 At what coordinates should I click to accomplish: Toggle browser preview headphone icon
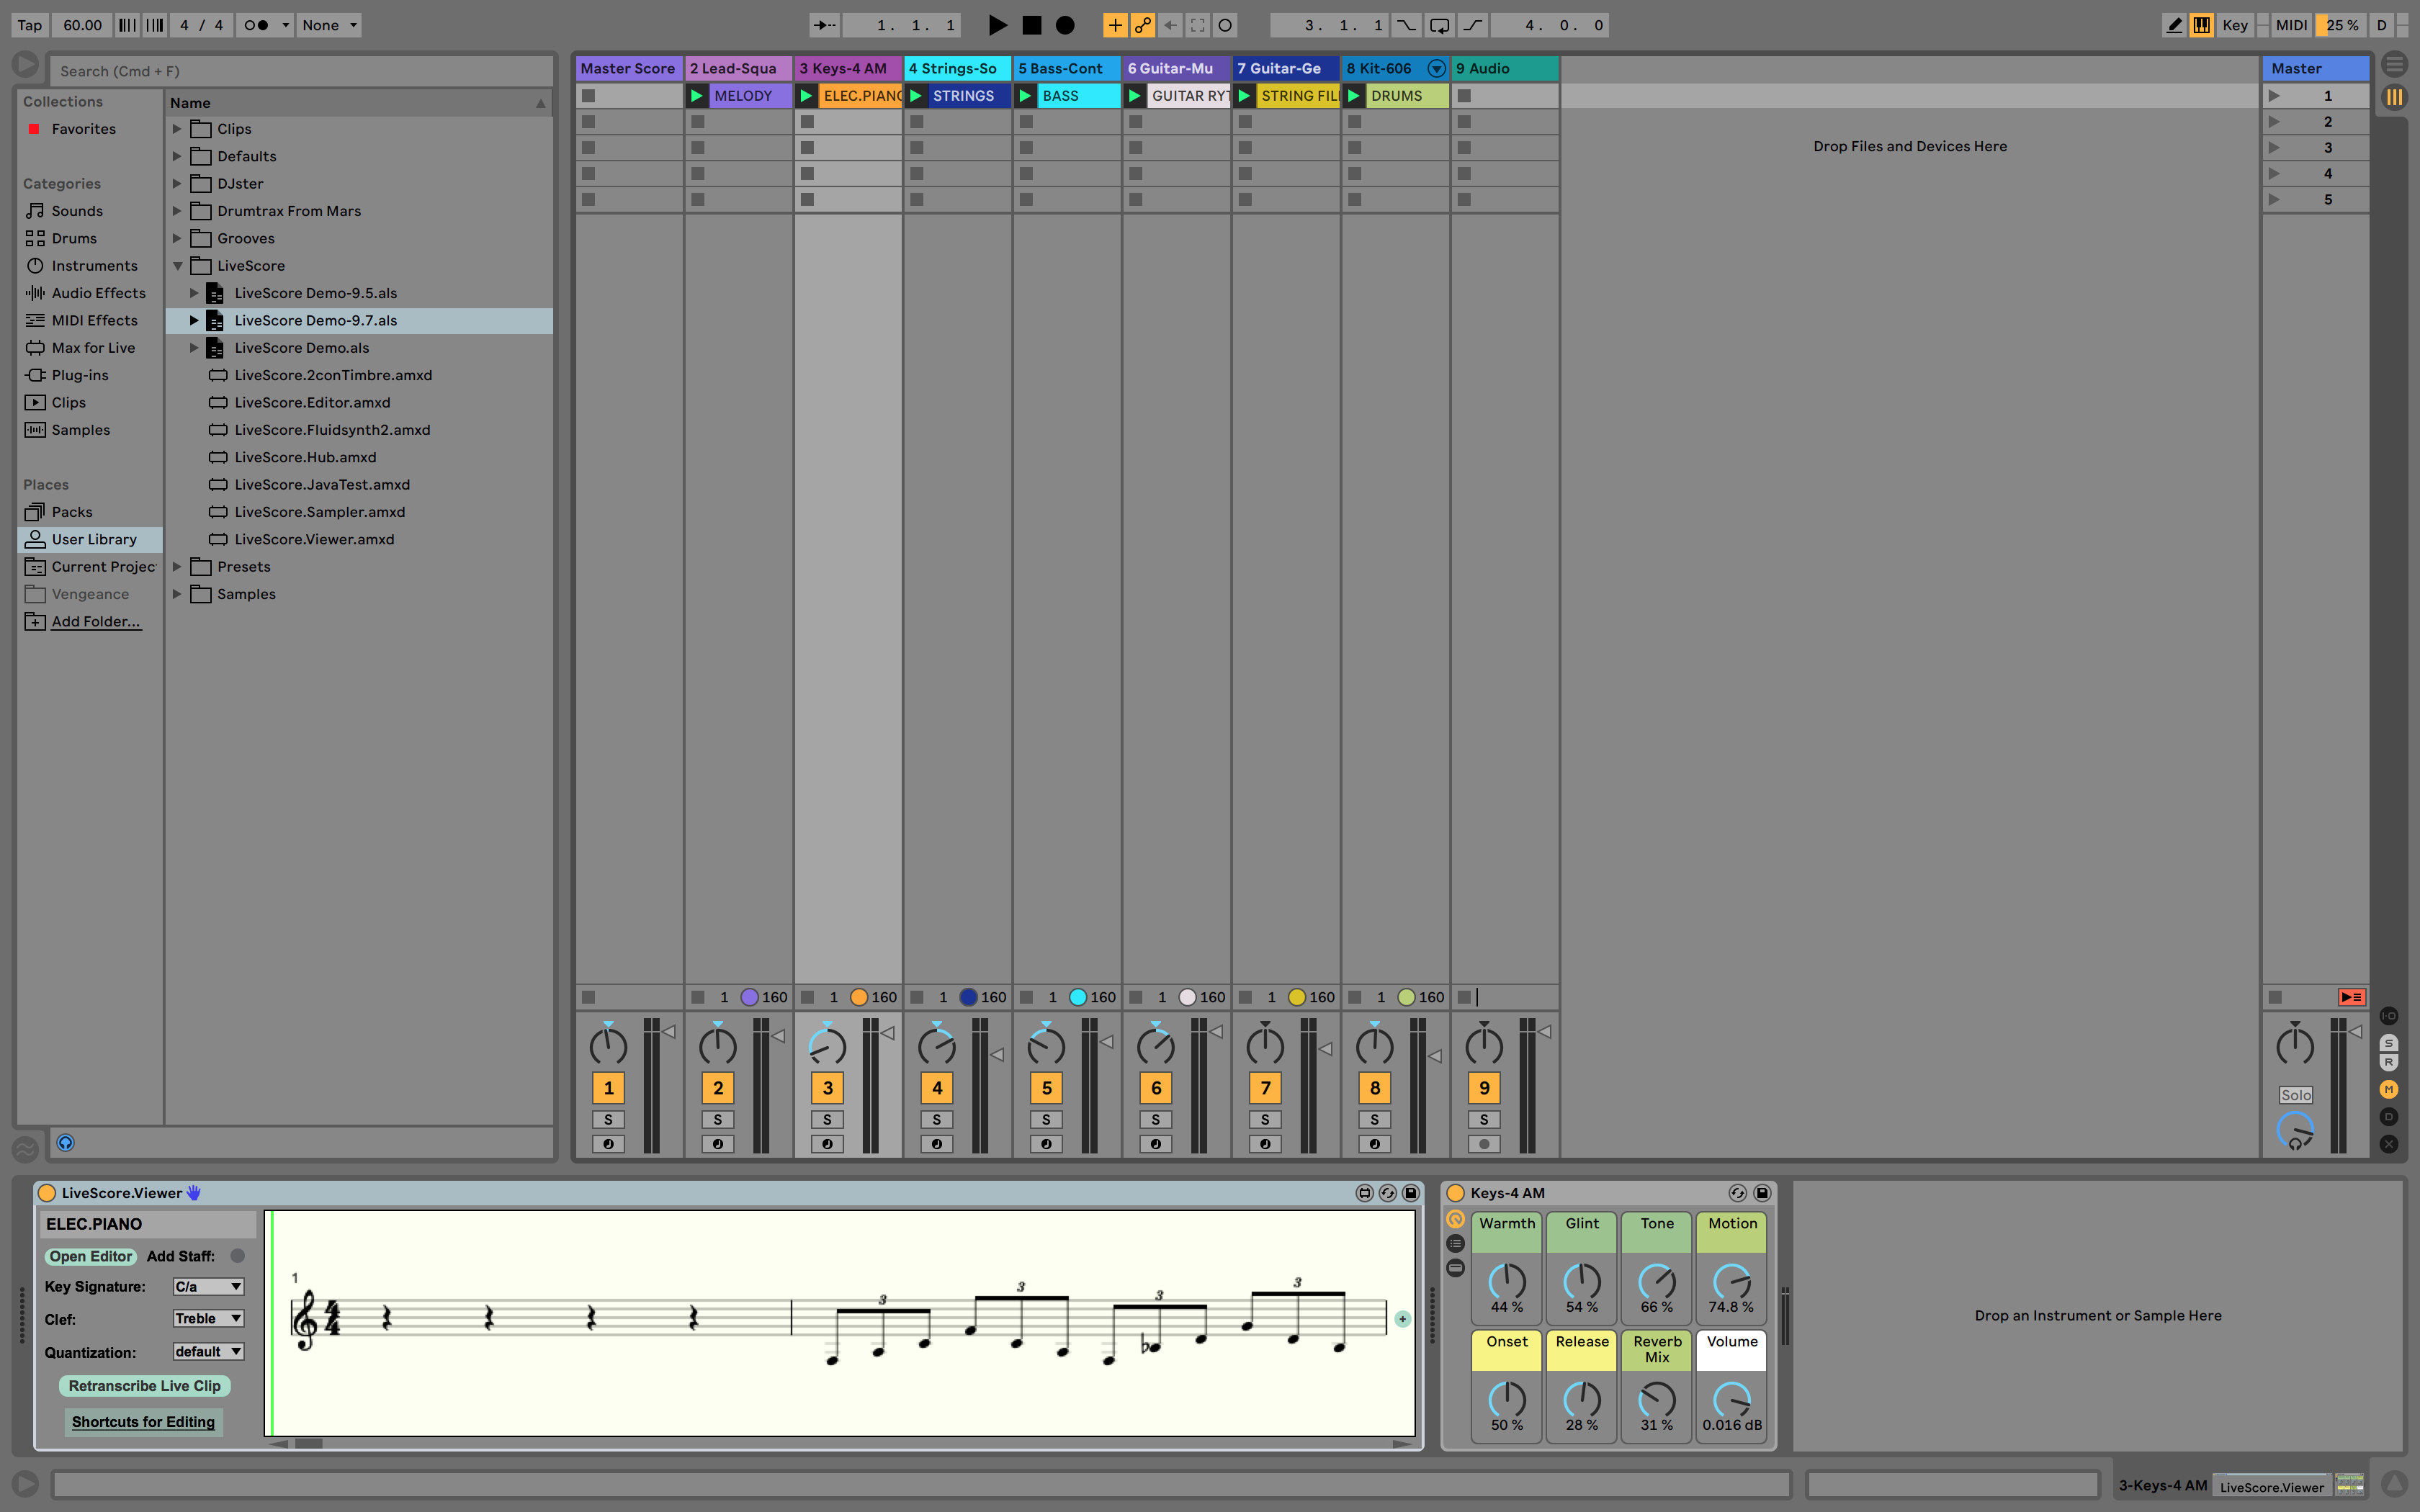click(65, 1143)
